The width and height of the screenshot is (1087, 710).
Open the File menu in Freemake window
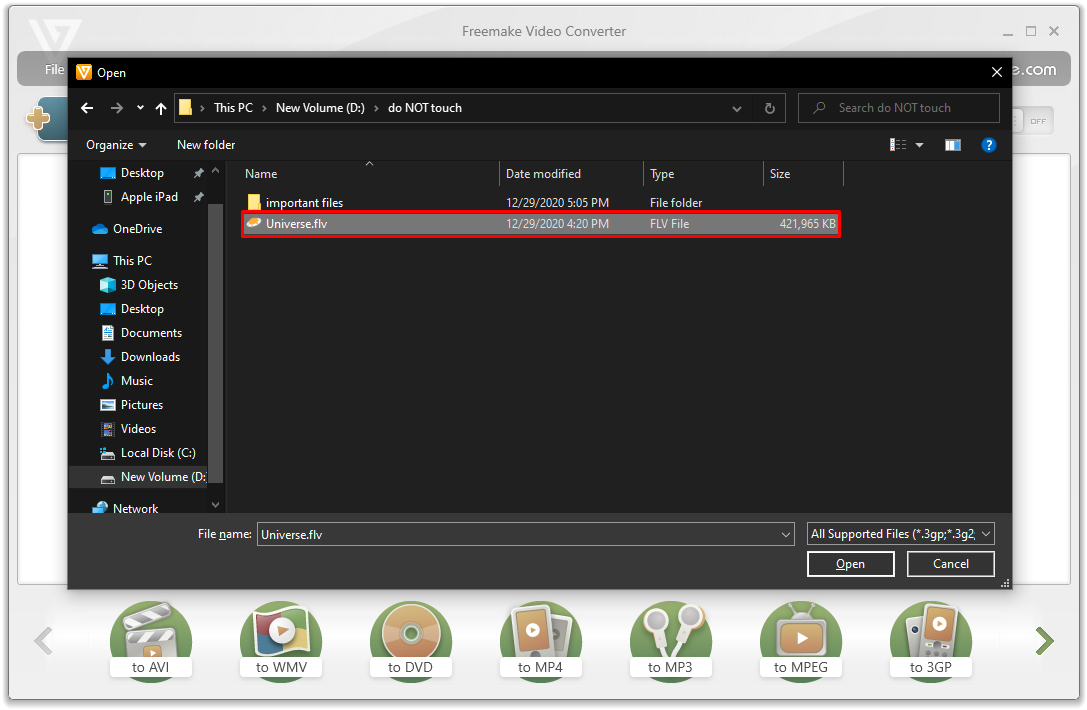[55, 69]
